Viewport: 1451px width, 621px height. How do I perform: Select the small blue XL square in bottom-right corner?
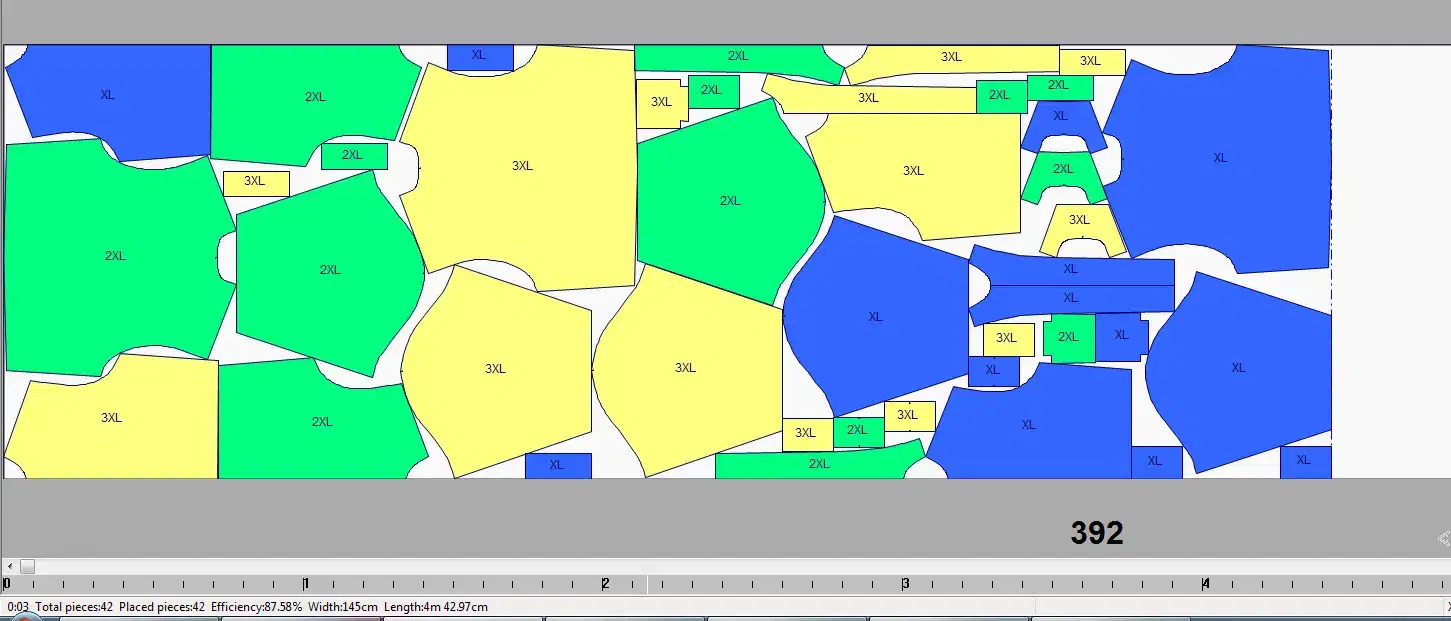click(1304, 461)
